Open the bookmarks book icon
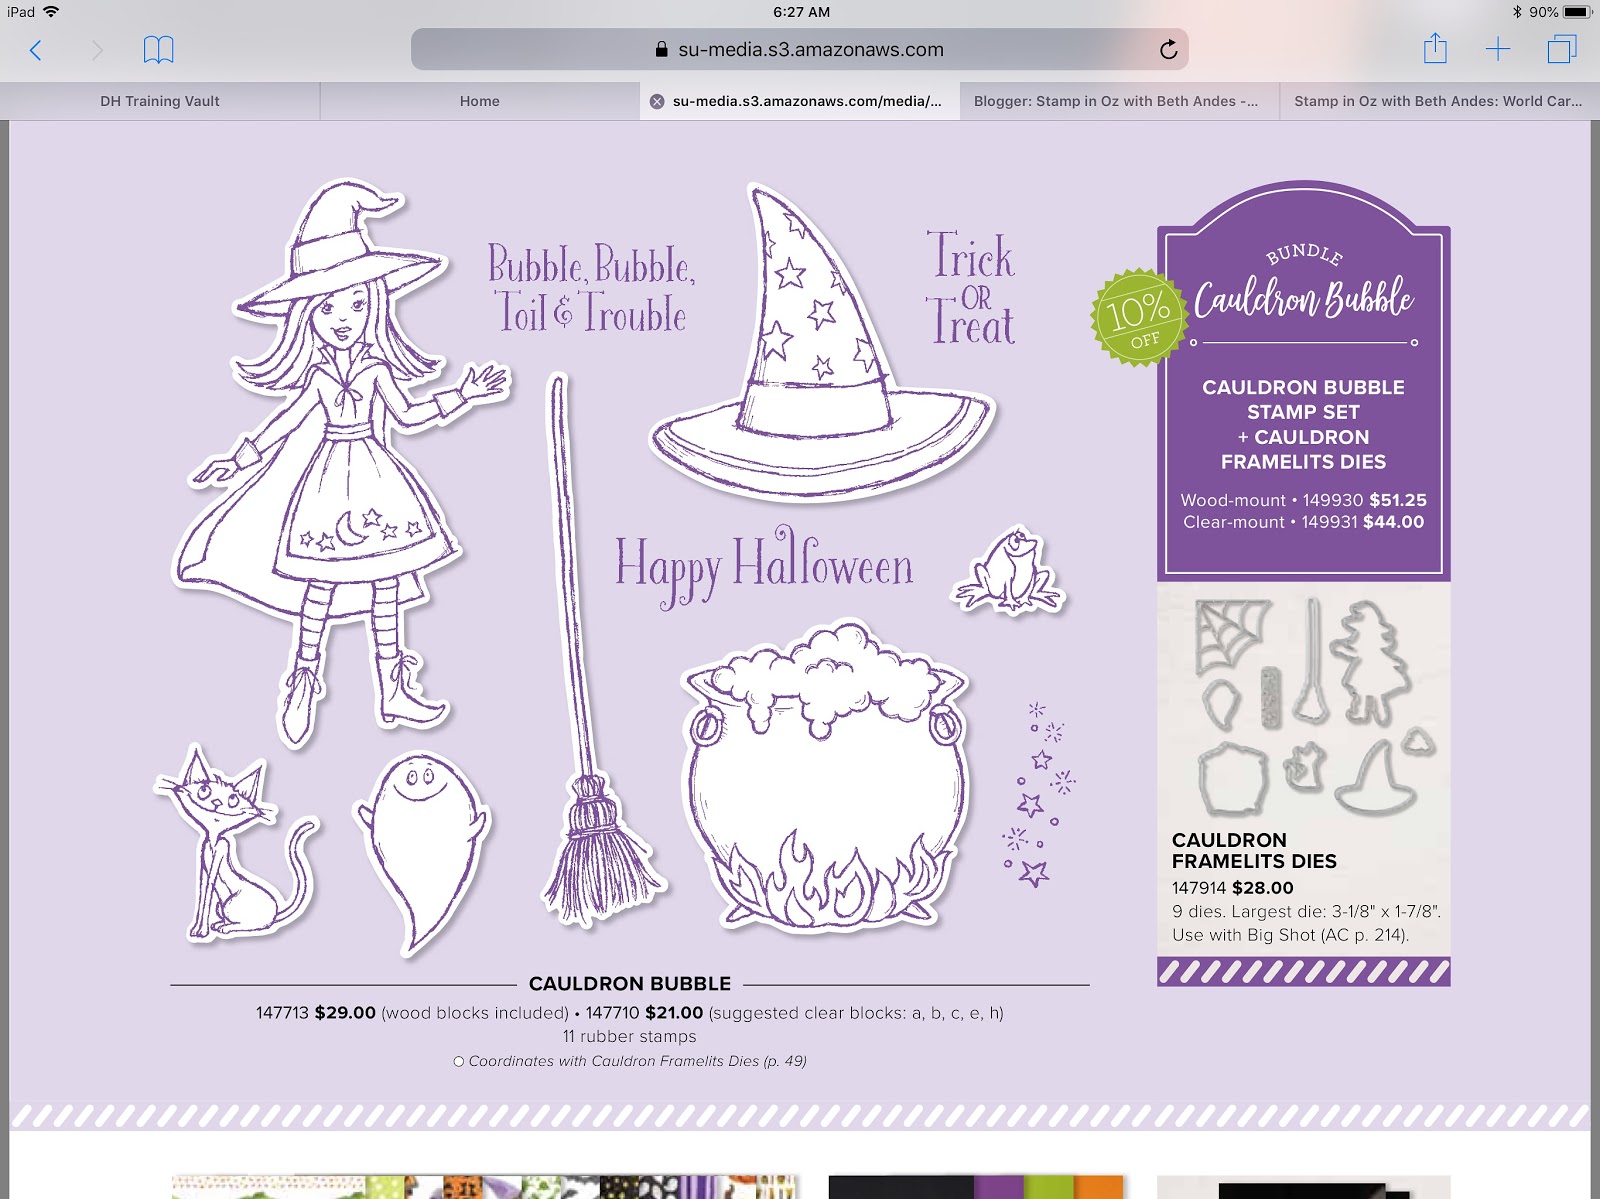Viewport: 1600px width, 1199px height. [x=158, y=50]
